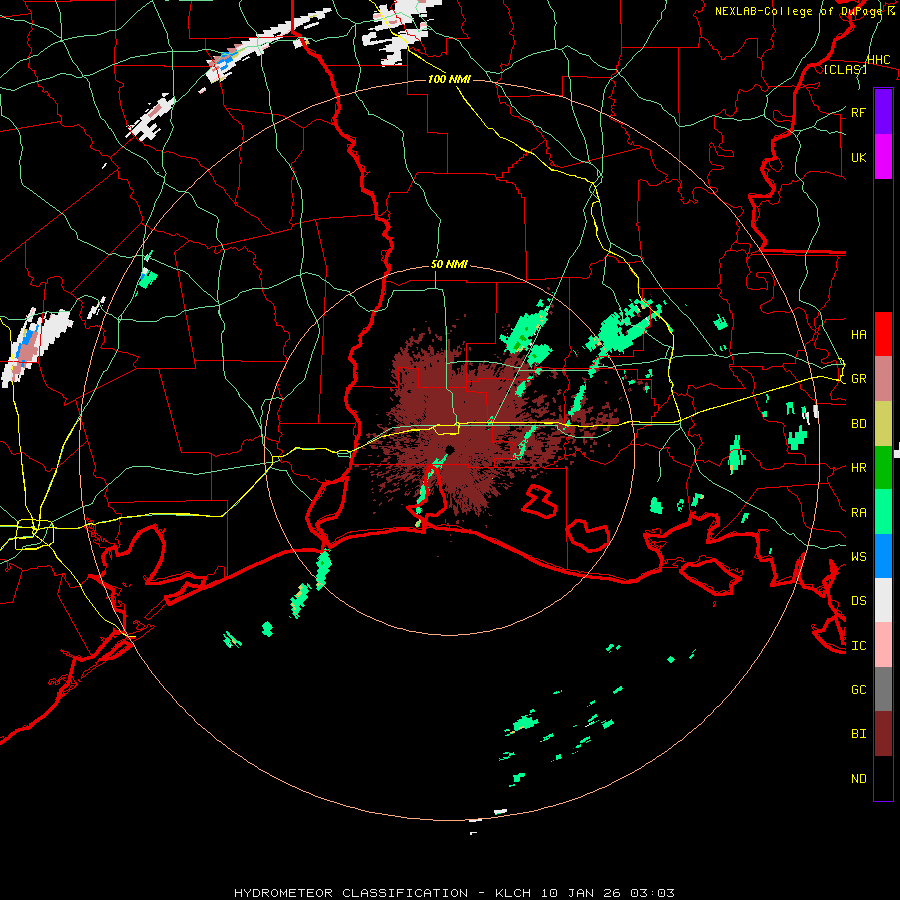Click the HHC product label

coord(878,60)
